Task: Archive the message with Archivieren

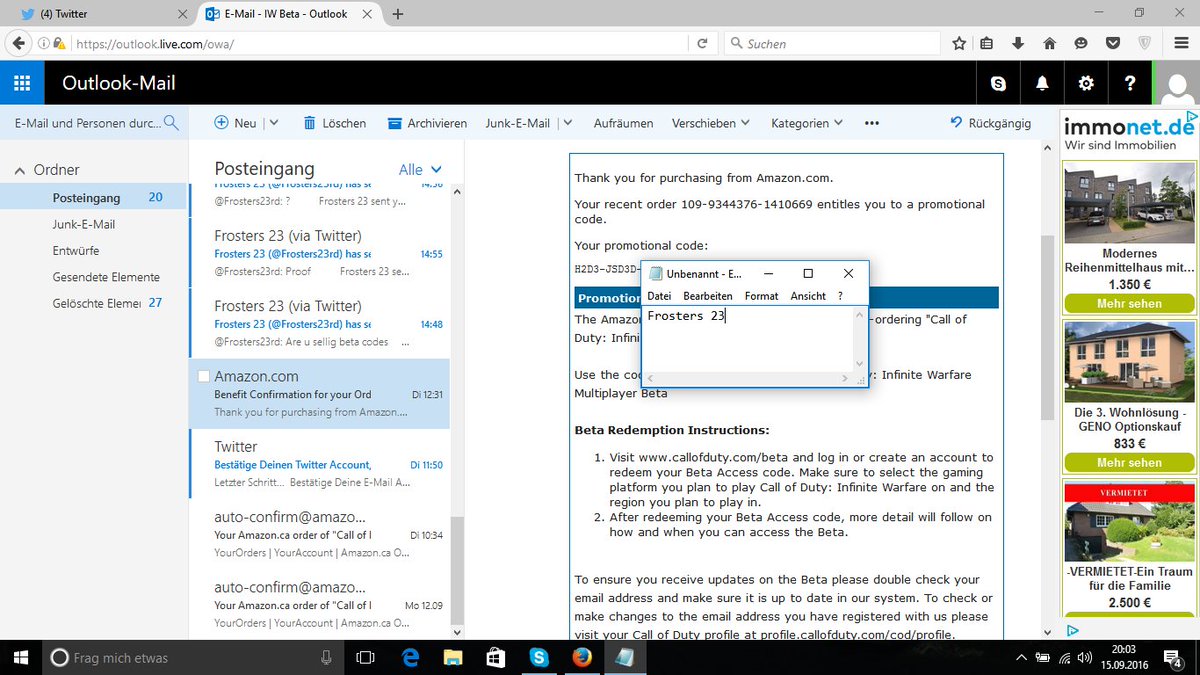Action: coord(427,123)
